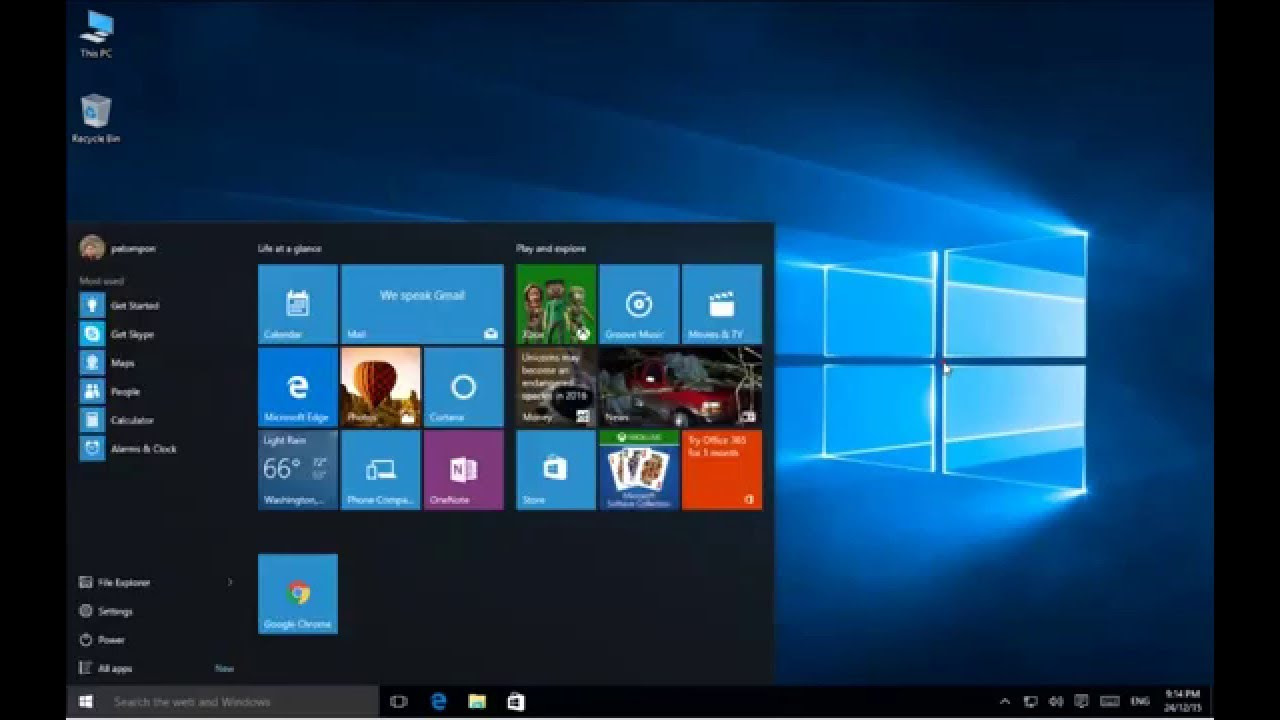The width and height of the screenshot is (1280, 720).
Task: Open Edge from the taskbar
Action: (x=438, y=702)
